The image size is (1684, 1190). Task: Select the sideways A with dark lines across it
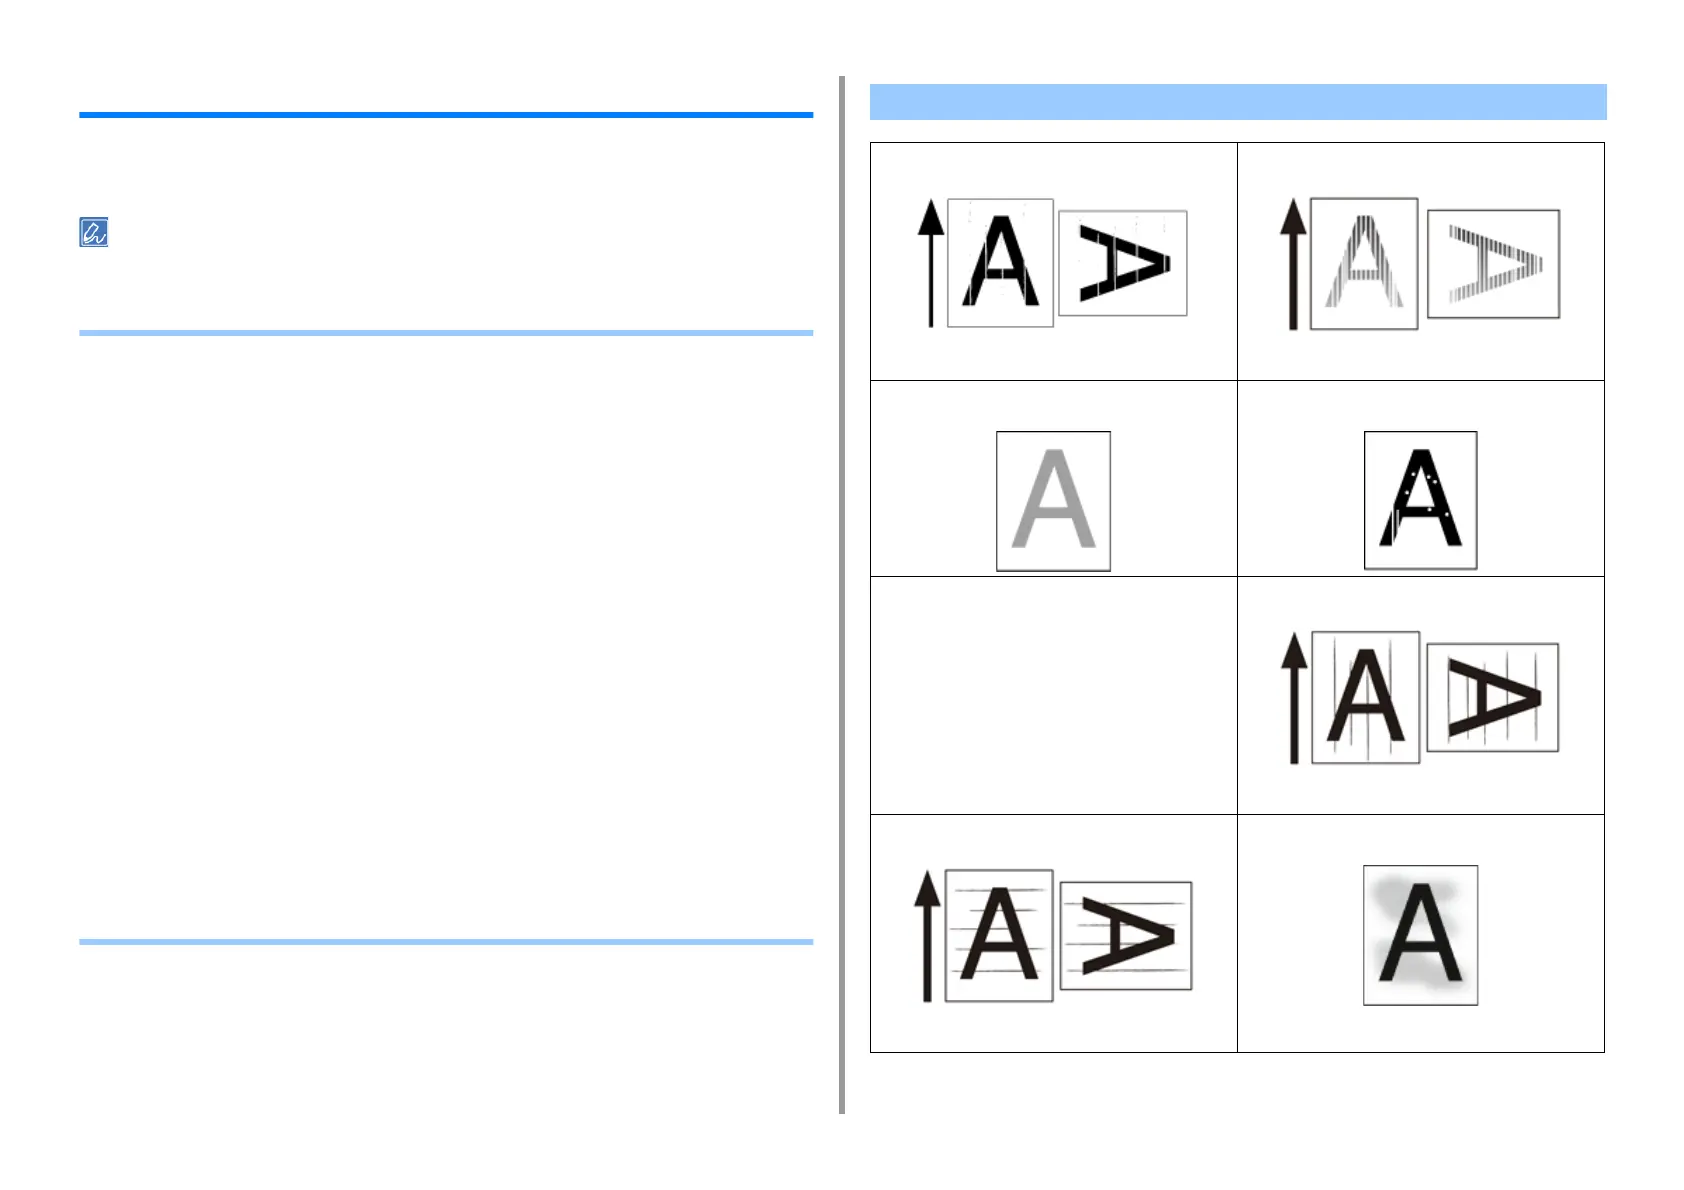pyautogui.click(x=1492, y=697)
